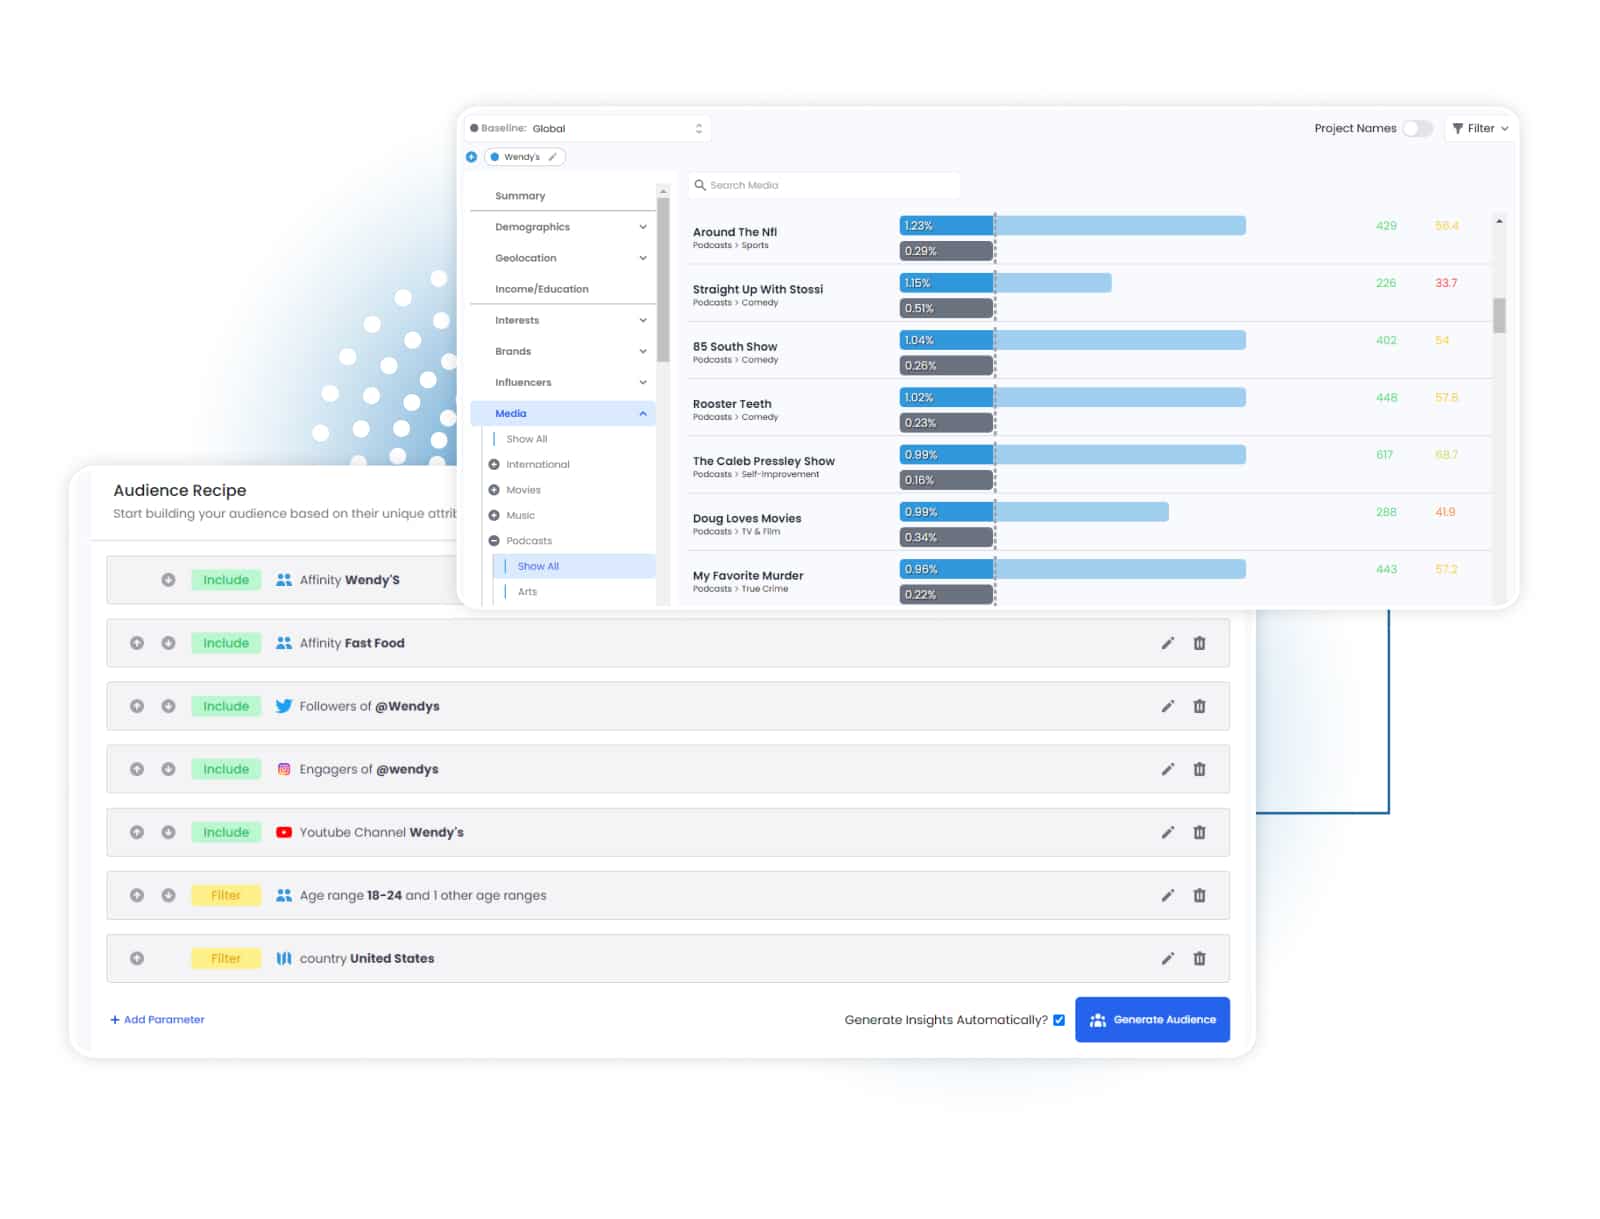Expand the Interests section
Image resolution: width=1600 pixels, height=1219 pixels.
pos(562,320)
